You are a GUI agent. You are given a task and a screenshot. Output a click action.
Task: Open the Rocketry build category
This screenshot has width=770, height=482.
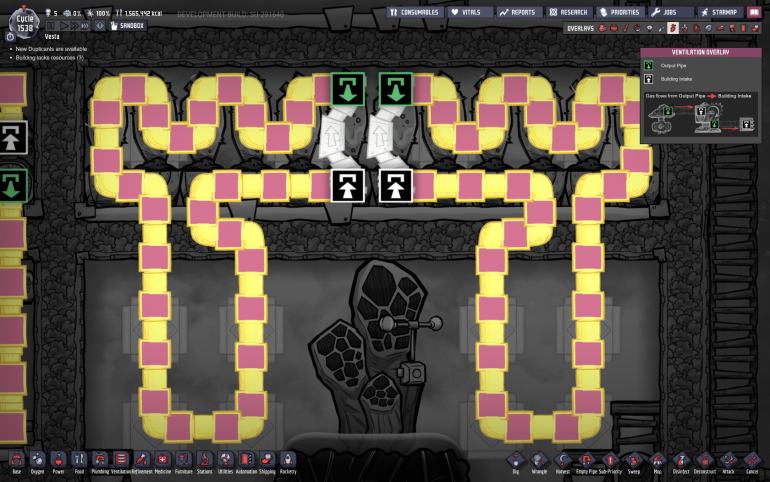288,463
